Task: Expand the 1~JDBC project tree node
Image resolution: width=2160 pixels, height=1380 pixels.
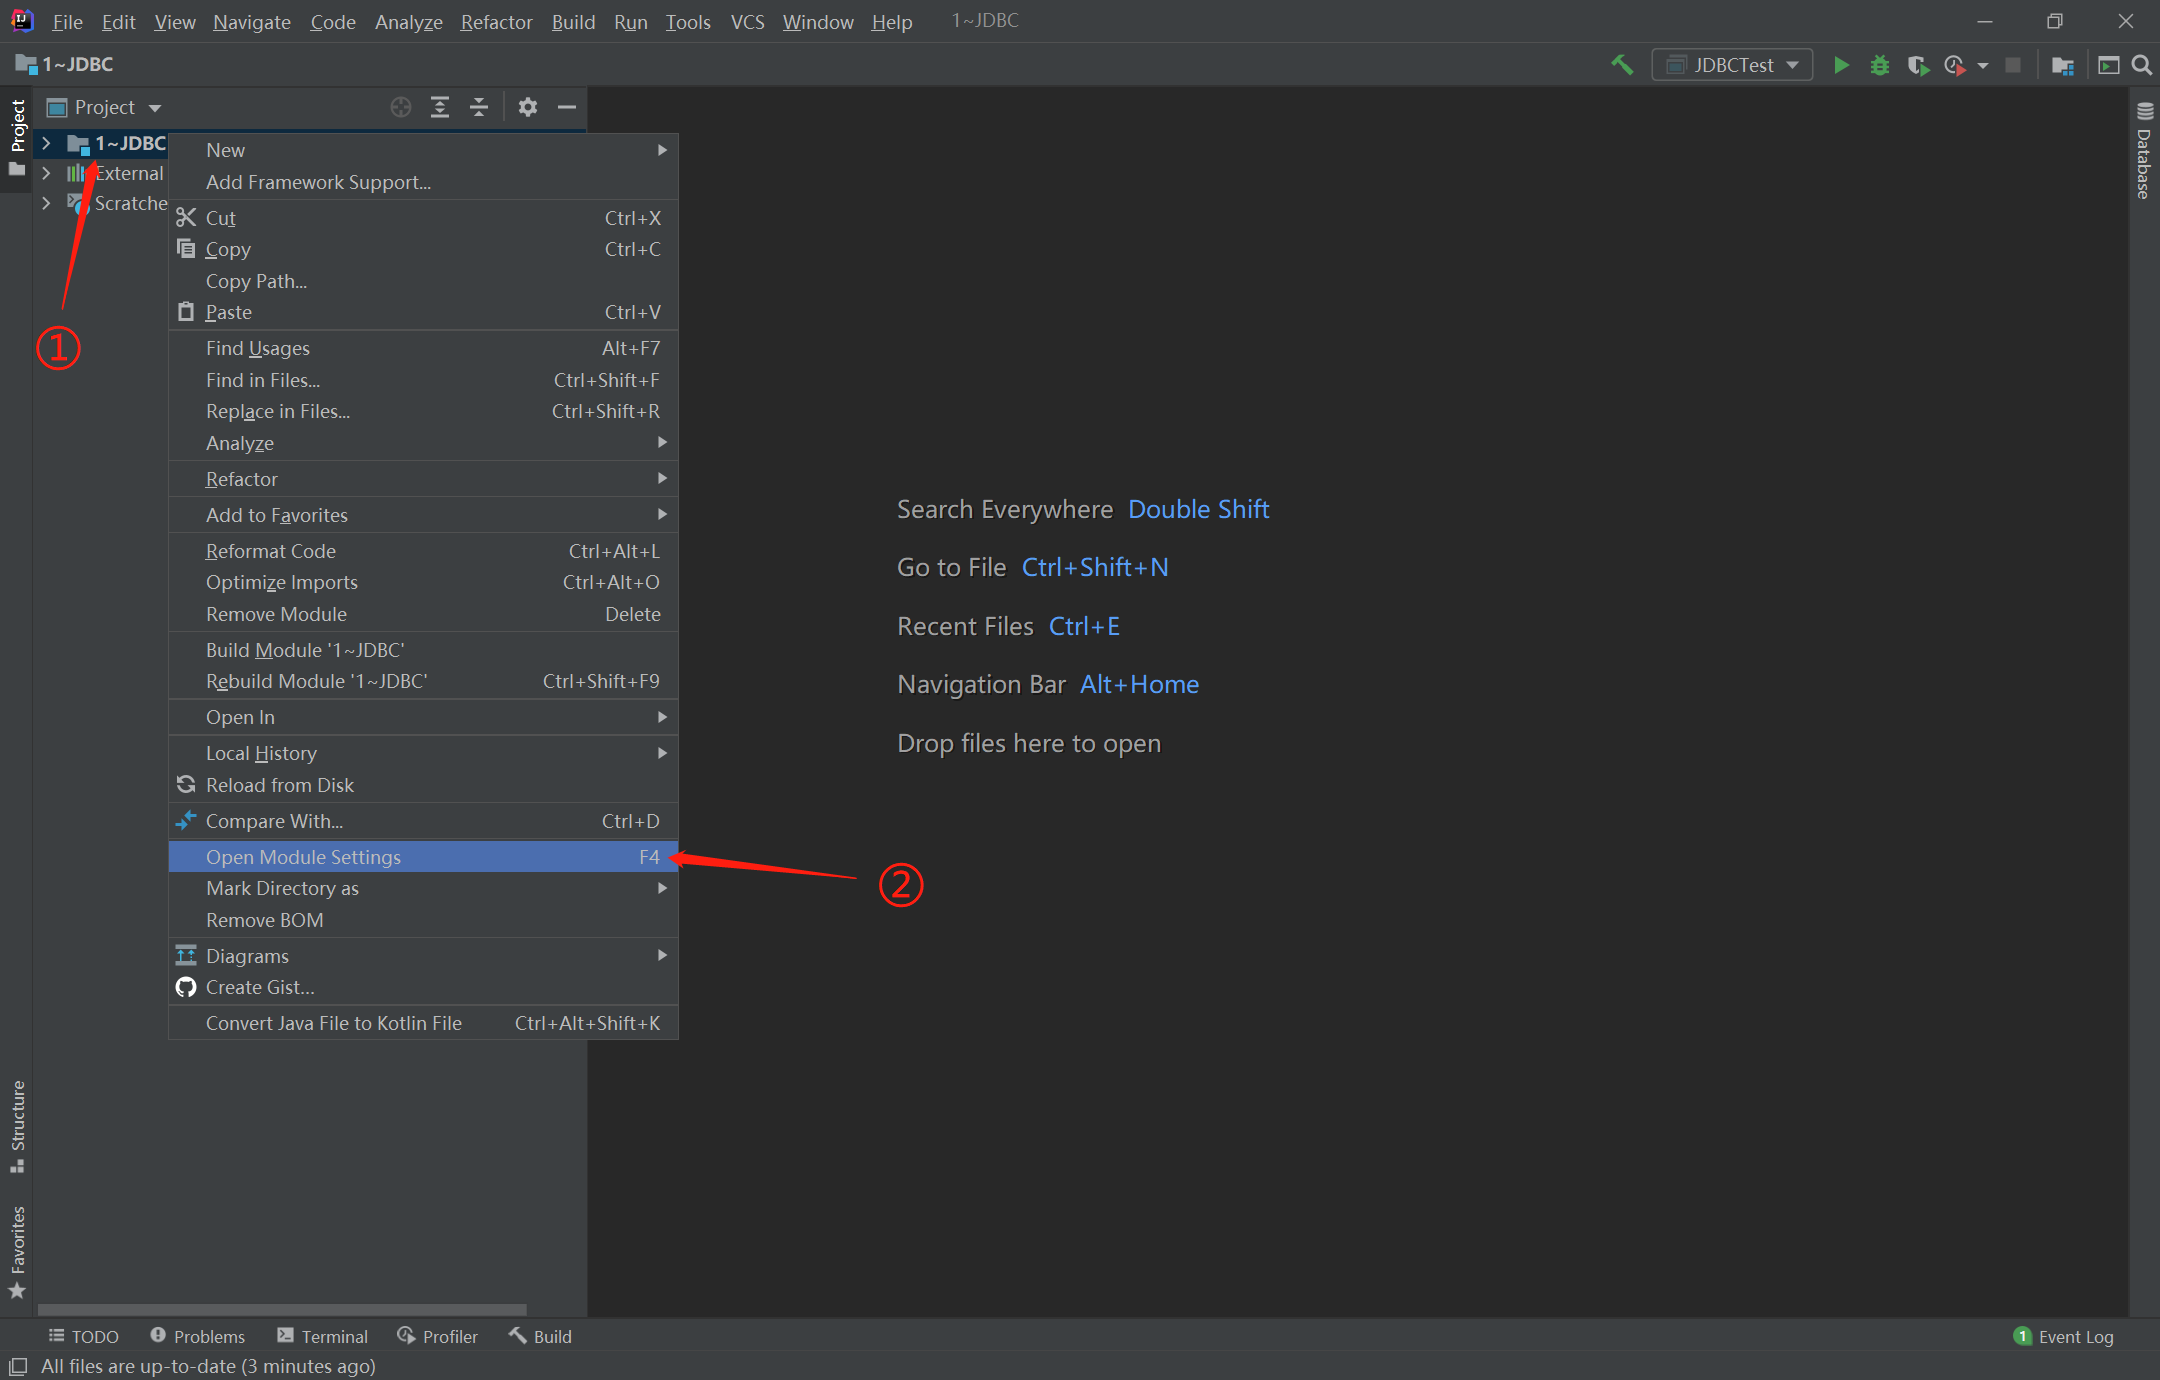Action: click(46, 143)
